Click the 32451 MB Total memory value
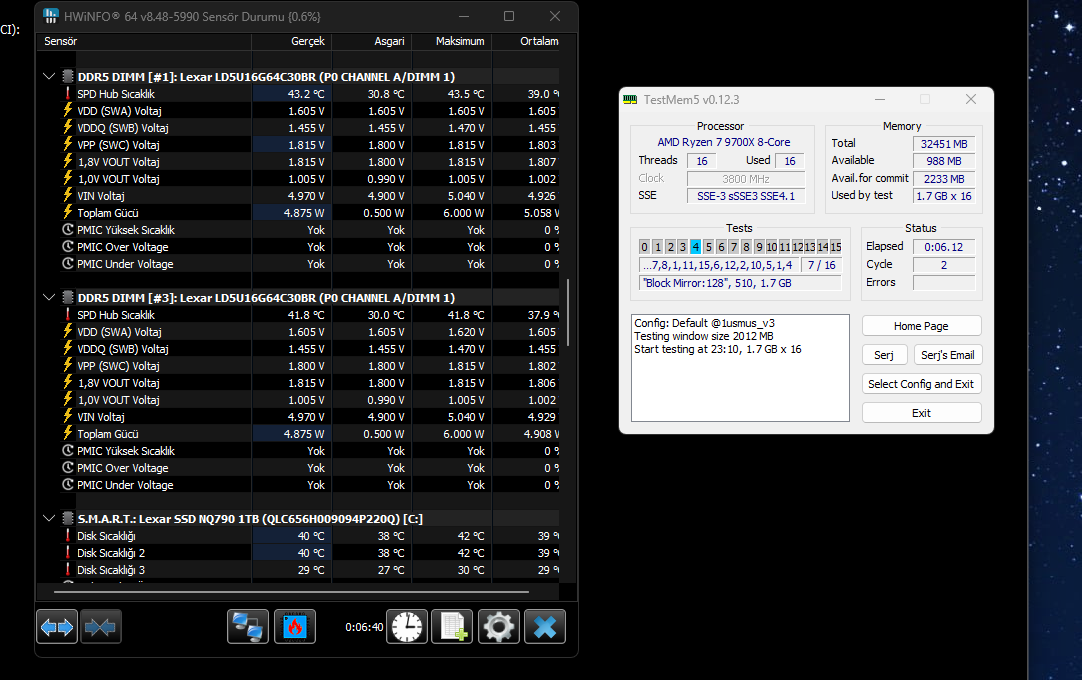The image size is (1082, 680). pos(943,144)
